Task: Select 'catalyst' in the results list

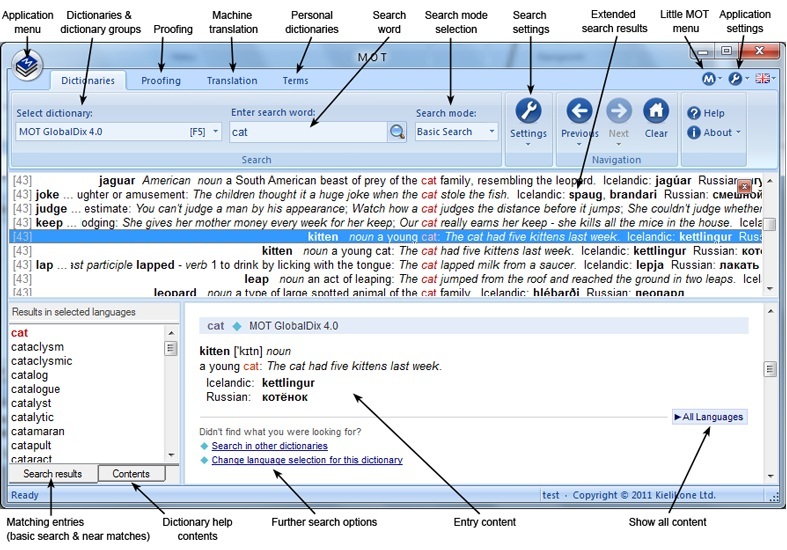Action: point(31,403)
